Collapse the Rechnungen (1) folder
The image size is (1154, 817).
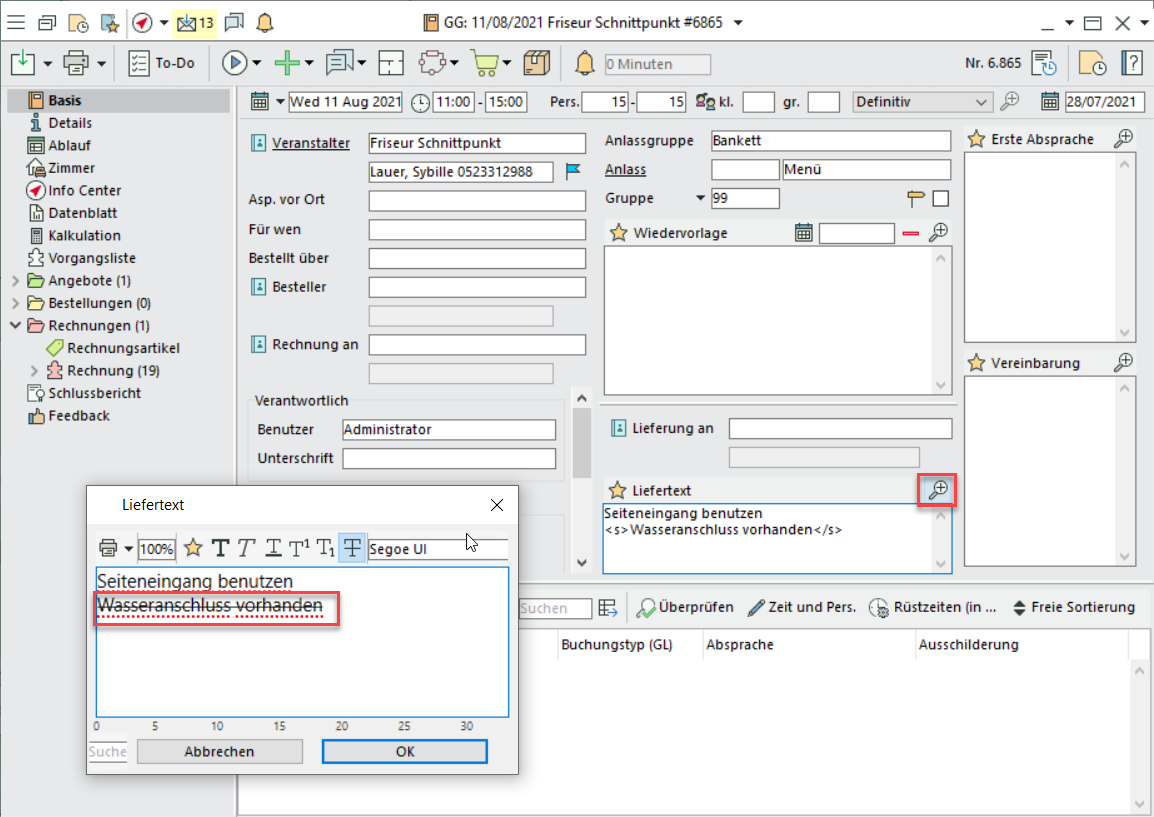(x=16, y=326)
